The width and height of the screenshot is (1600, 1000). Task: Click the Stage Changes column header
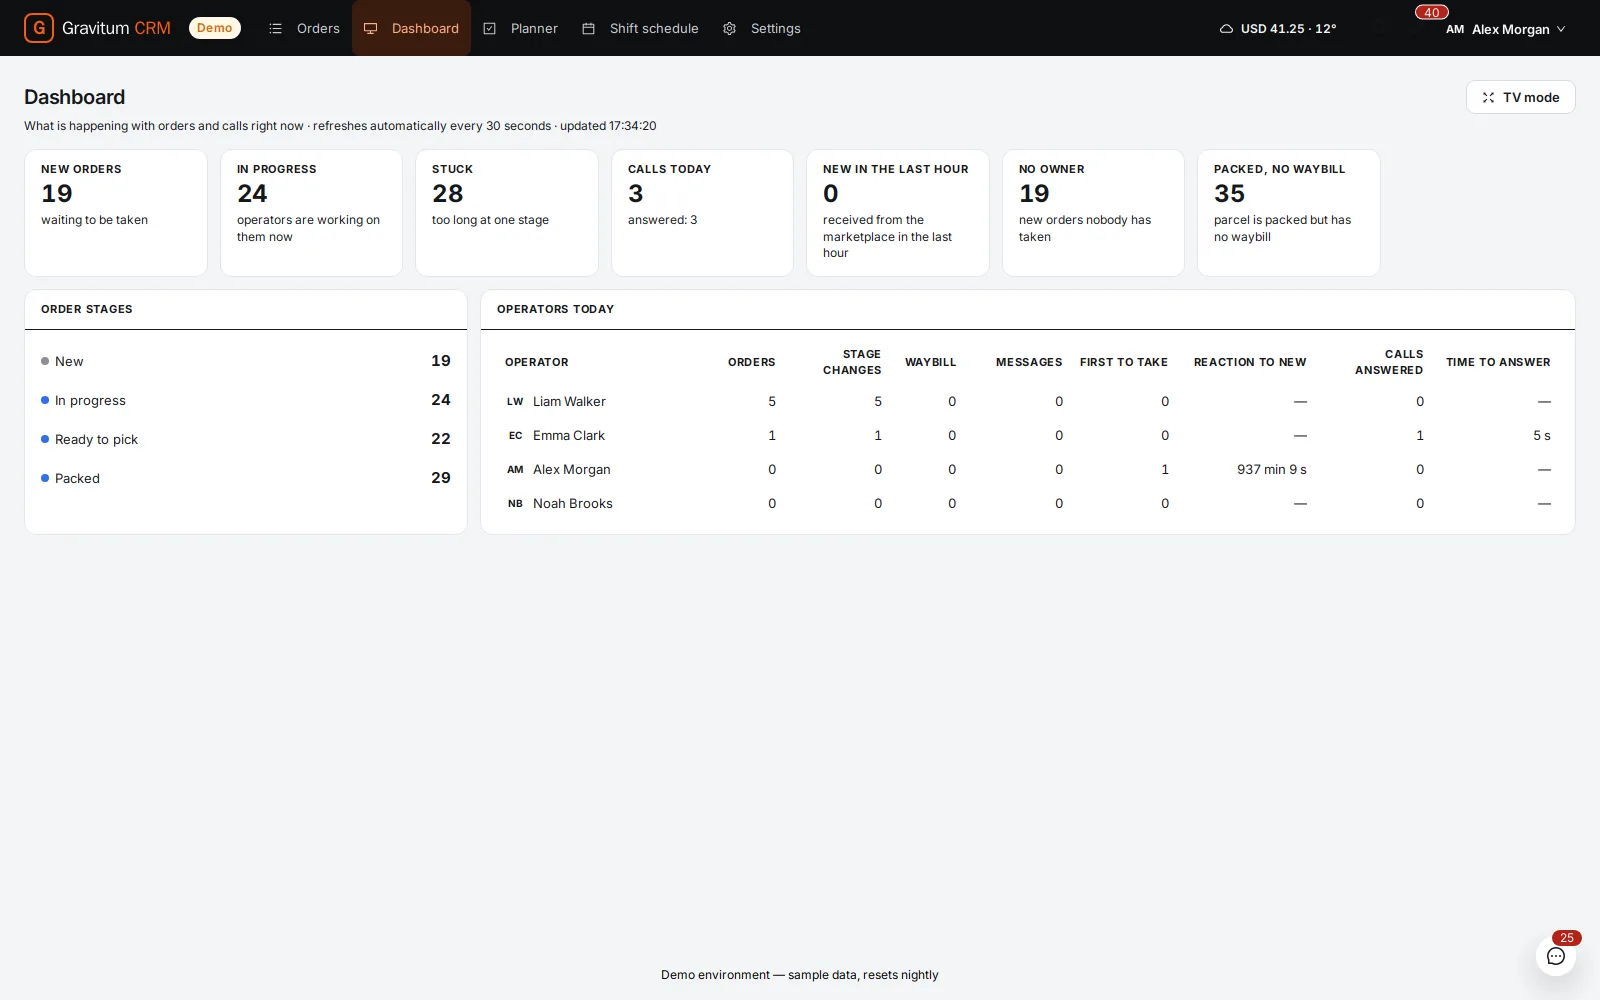click(x=852, y=362)
